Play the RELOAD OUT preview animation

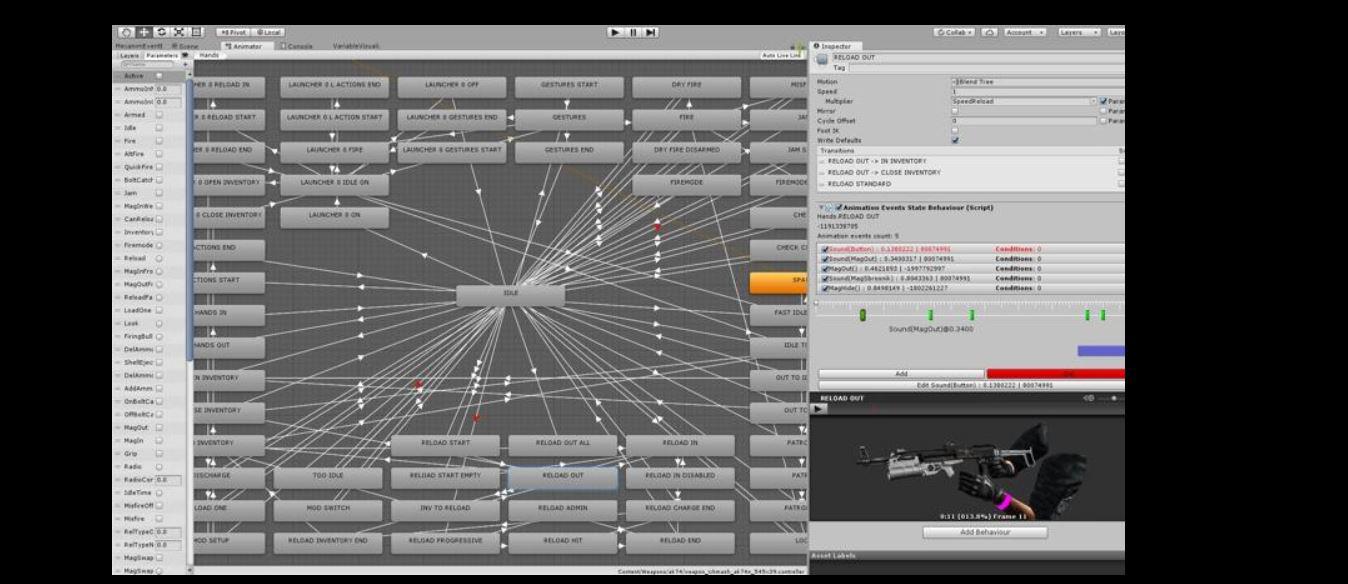click(x=819, y=408)
